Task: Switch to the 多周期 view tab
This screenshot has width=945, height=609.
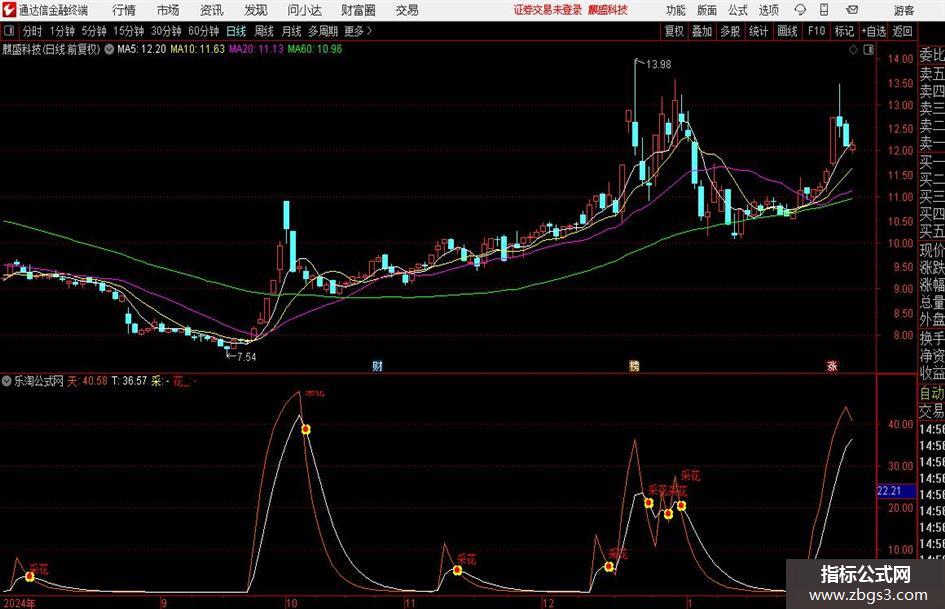Action: coord(323,31)
